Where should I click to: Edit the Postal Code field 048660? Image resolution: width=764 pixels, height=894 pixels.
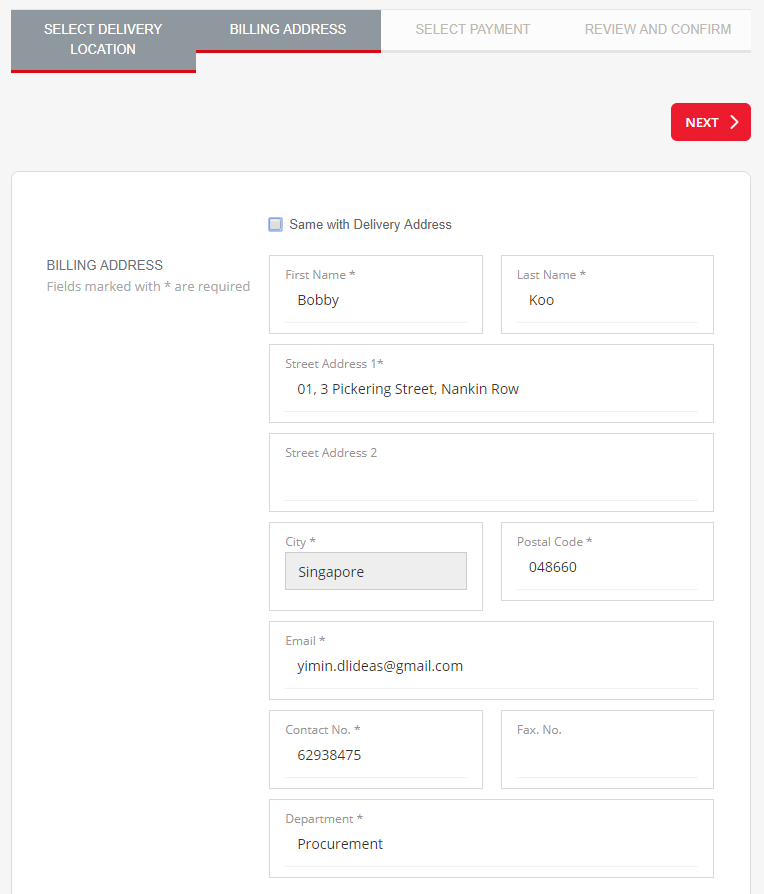(x=607, y=567)
